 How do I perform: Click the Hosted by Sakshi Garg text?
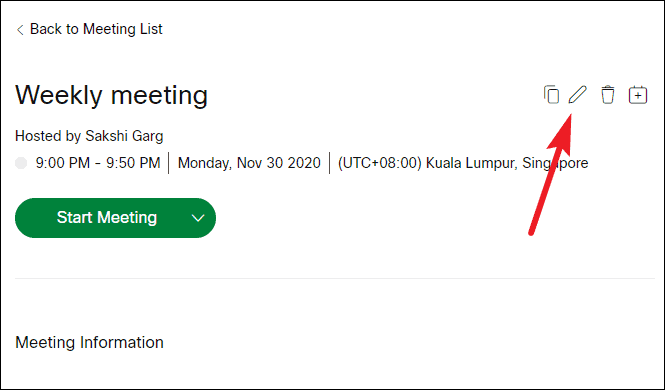coord(89,136)
